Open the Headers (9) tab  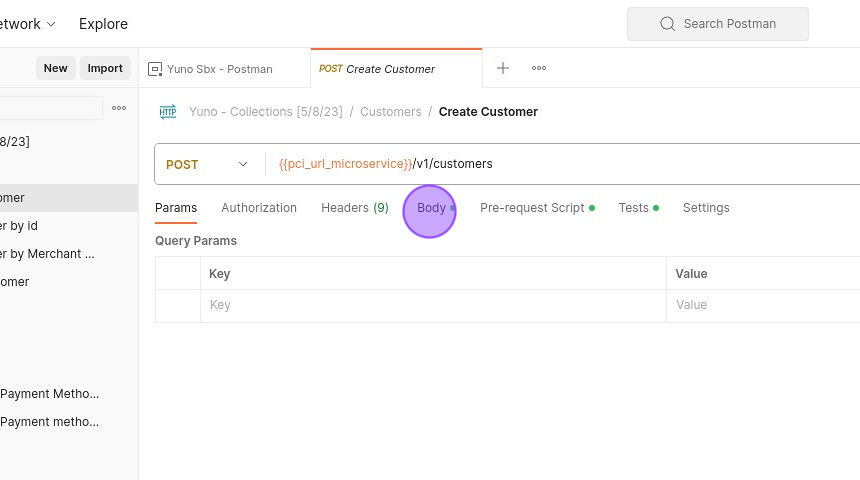point(355,208)
